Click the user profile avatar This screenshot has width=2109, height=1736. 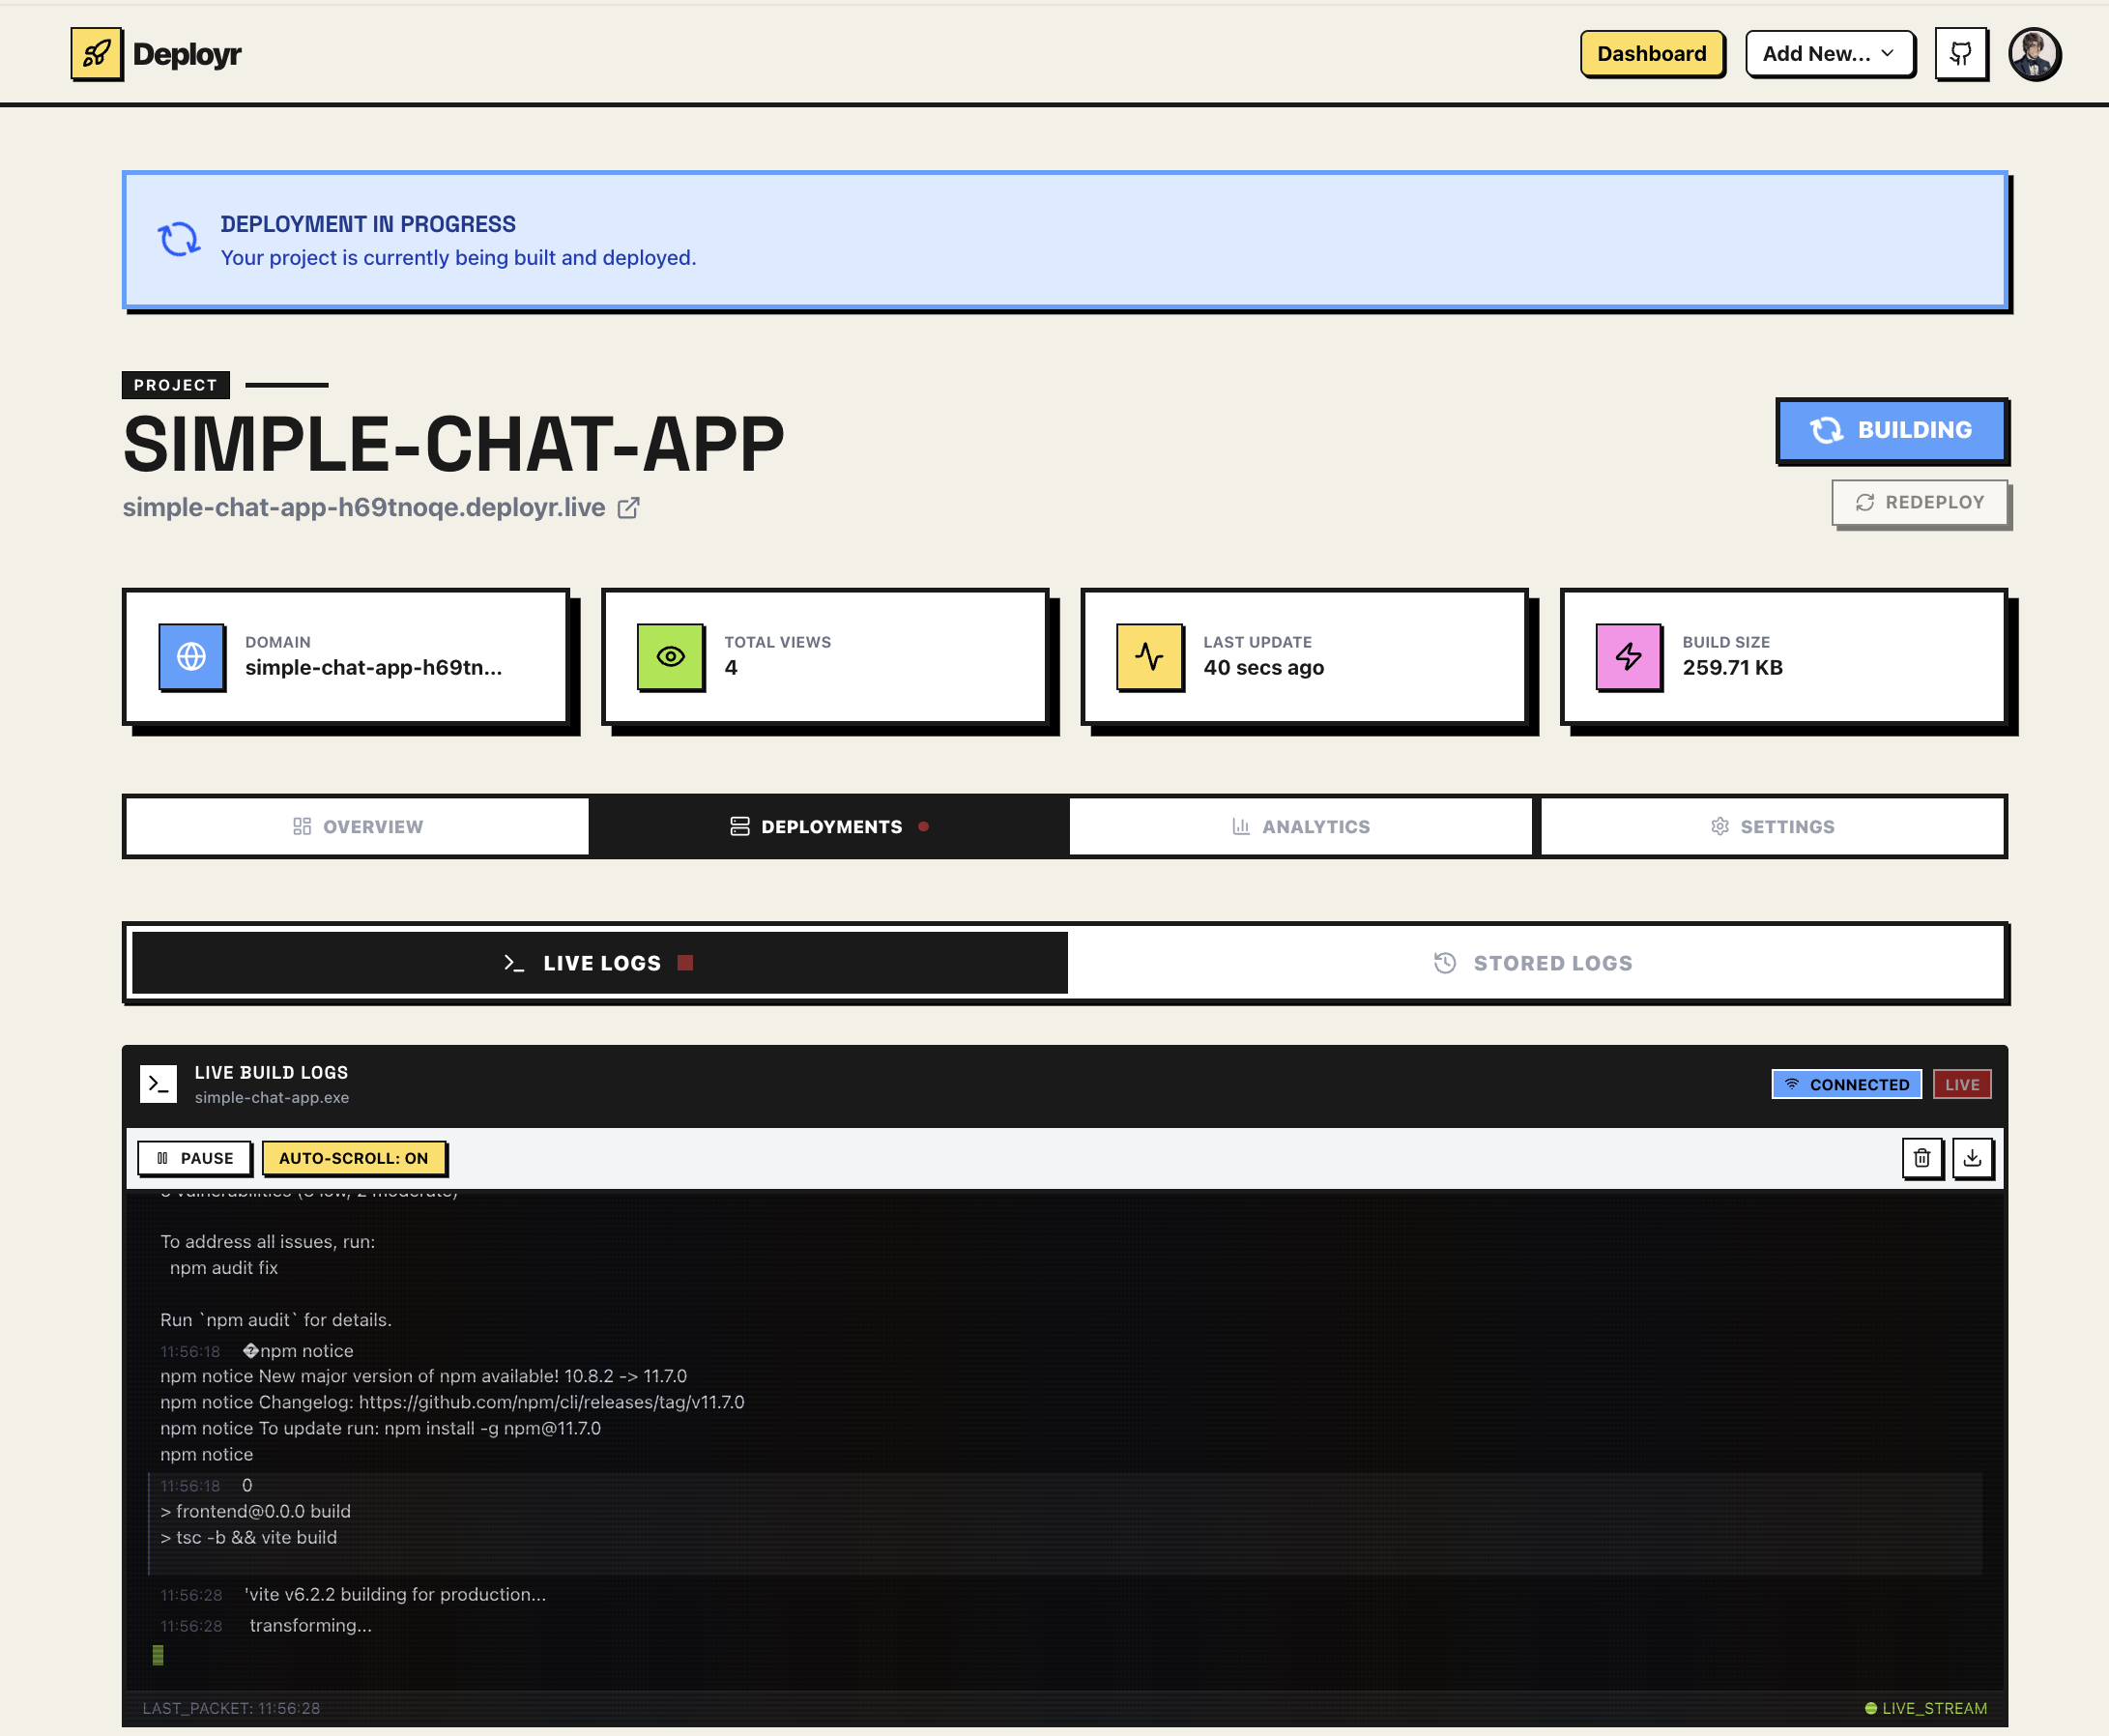[2034, 54]
